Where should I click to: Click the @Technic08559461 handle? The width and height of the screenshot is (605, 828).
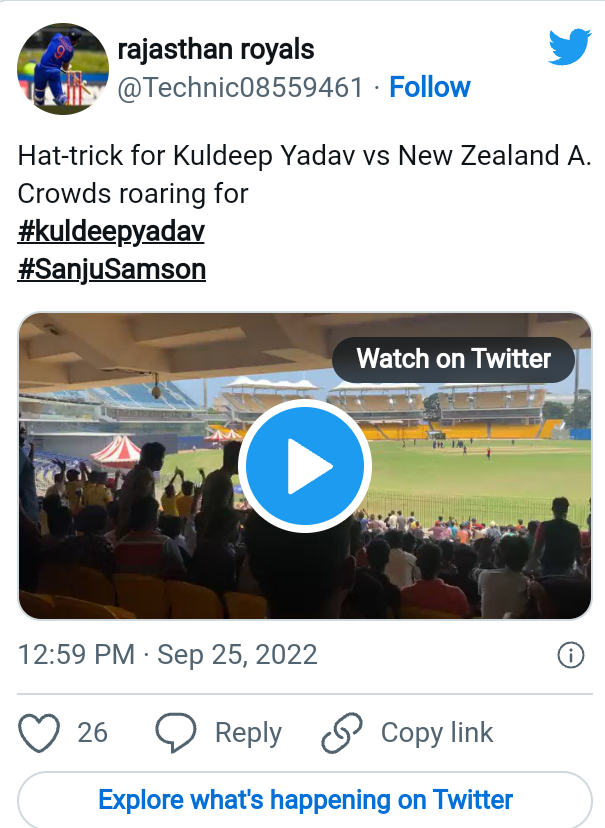click(x=240, y=88)
